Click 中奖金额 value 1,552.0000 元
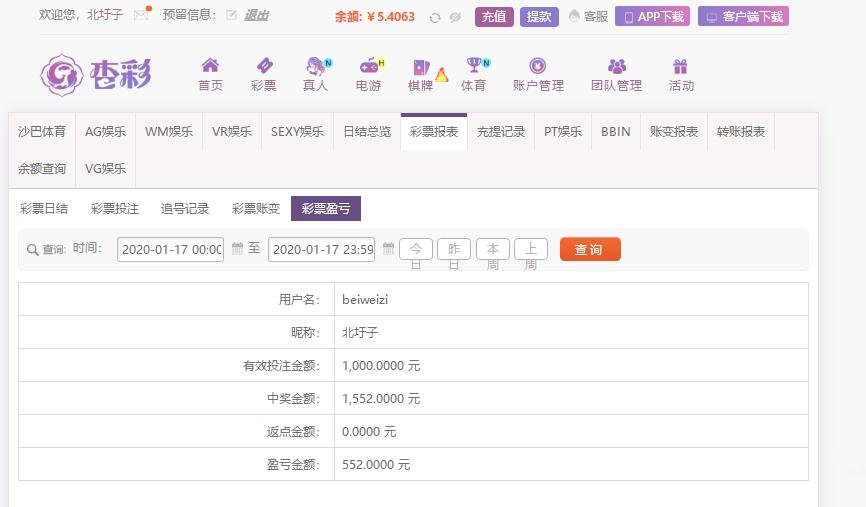 tap(381, 399)
